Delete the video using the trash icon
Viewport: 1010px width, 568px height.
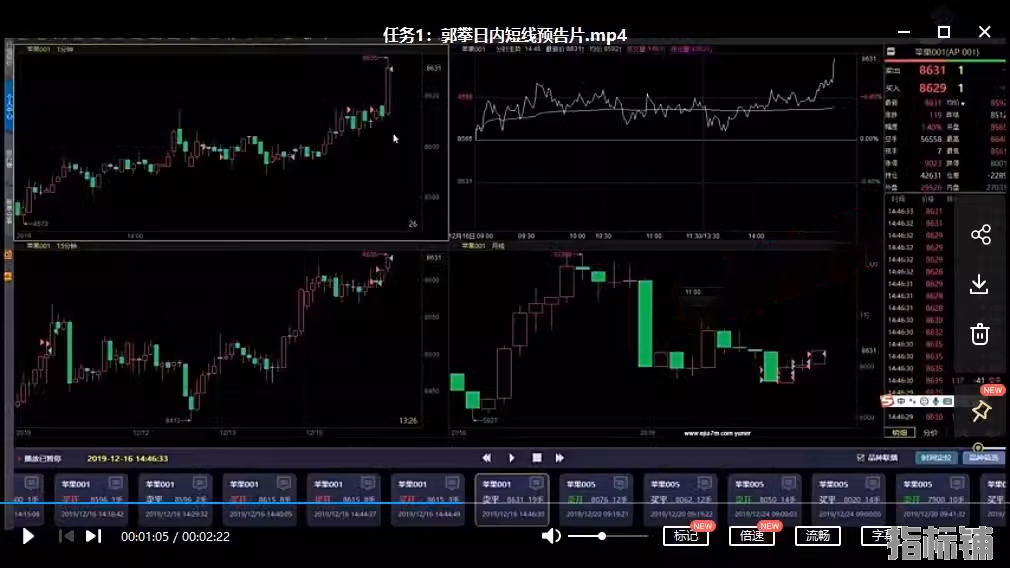(x=980, y=334)
